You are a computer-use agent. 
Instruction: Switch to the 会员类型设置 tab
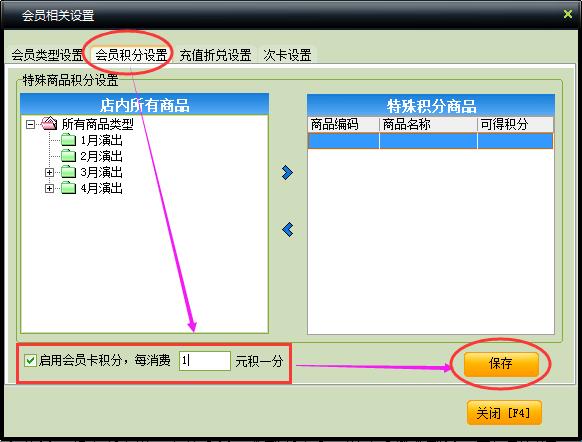47,55
